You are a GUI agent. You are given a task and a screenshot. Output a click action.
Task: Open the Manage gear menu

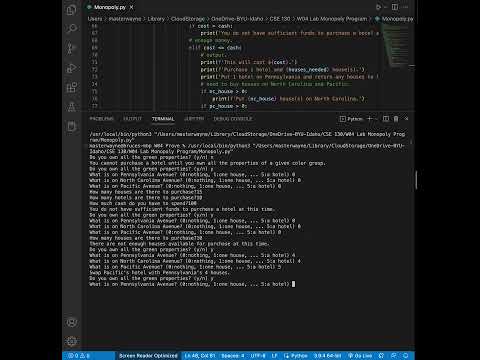coord(71,341)
